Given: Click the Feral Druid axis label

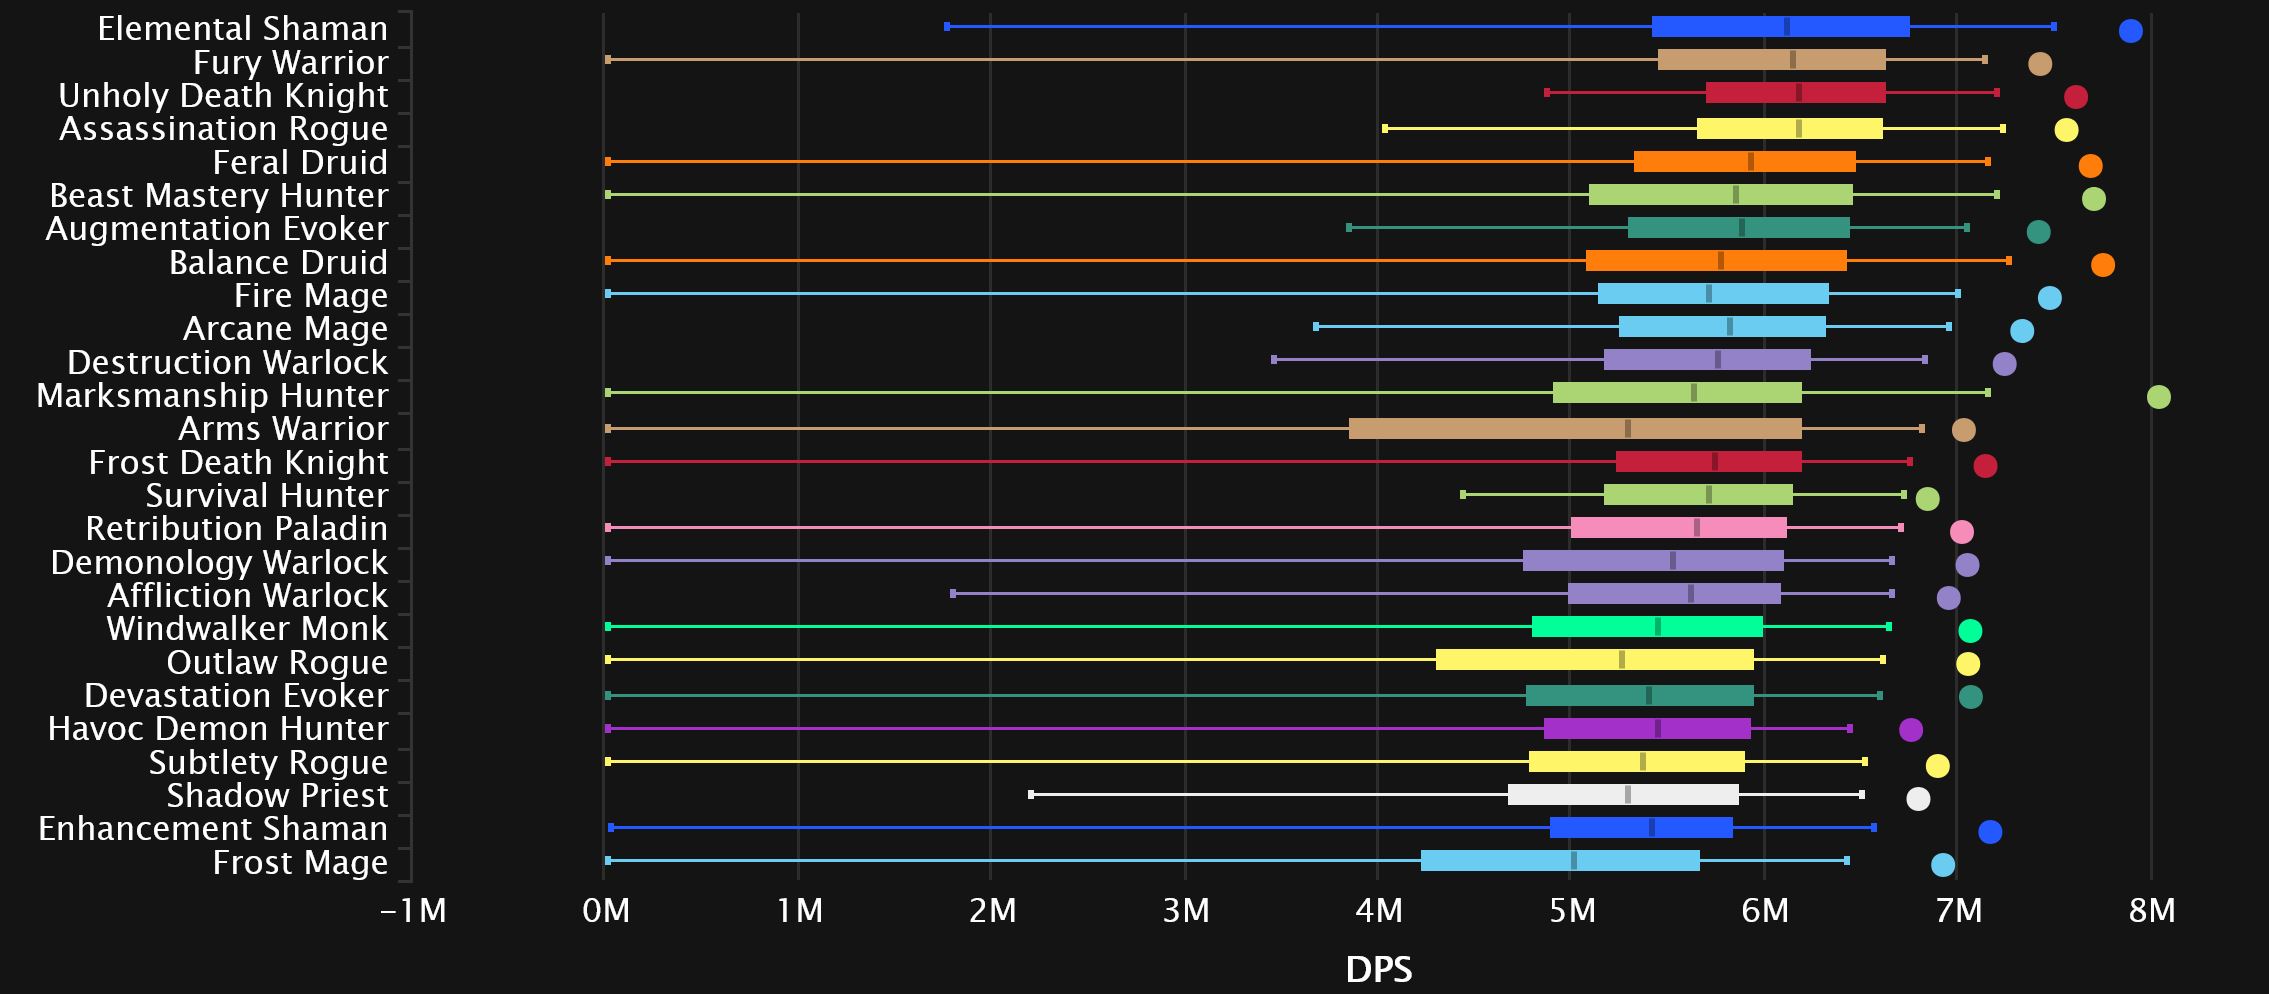Looking at the screenshot, I should tap(299, 162).
